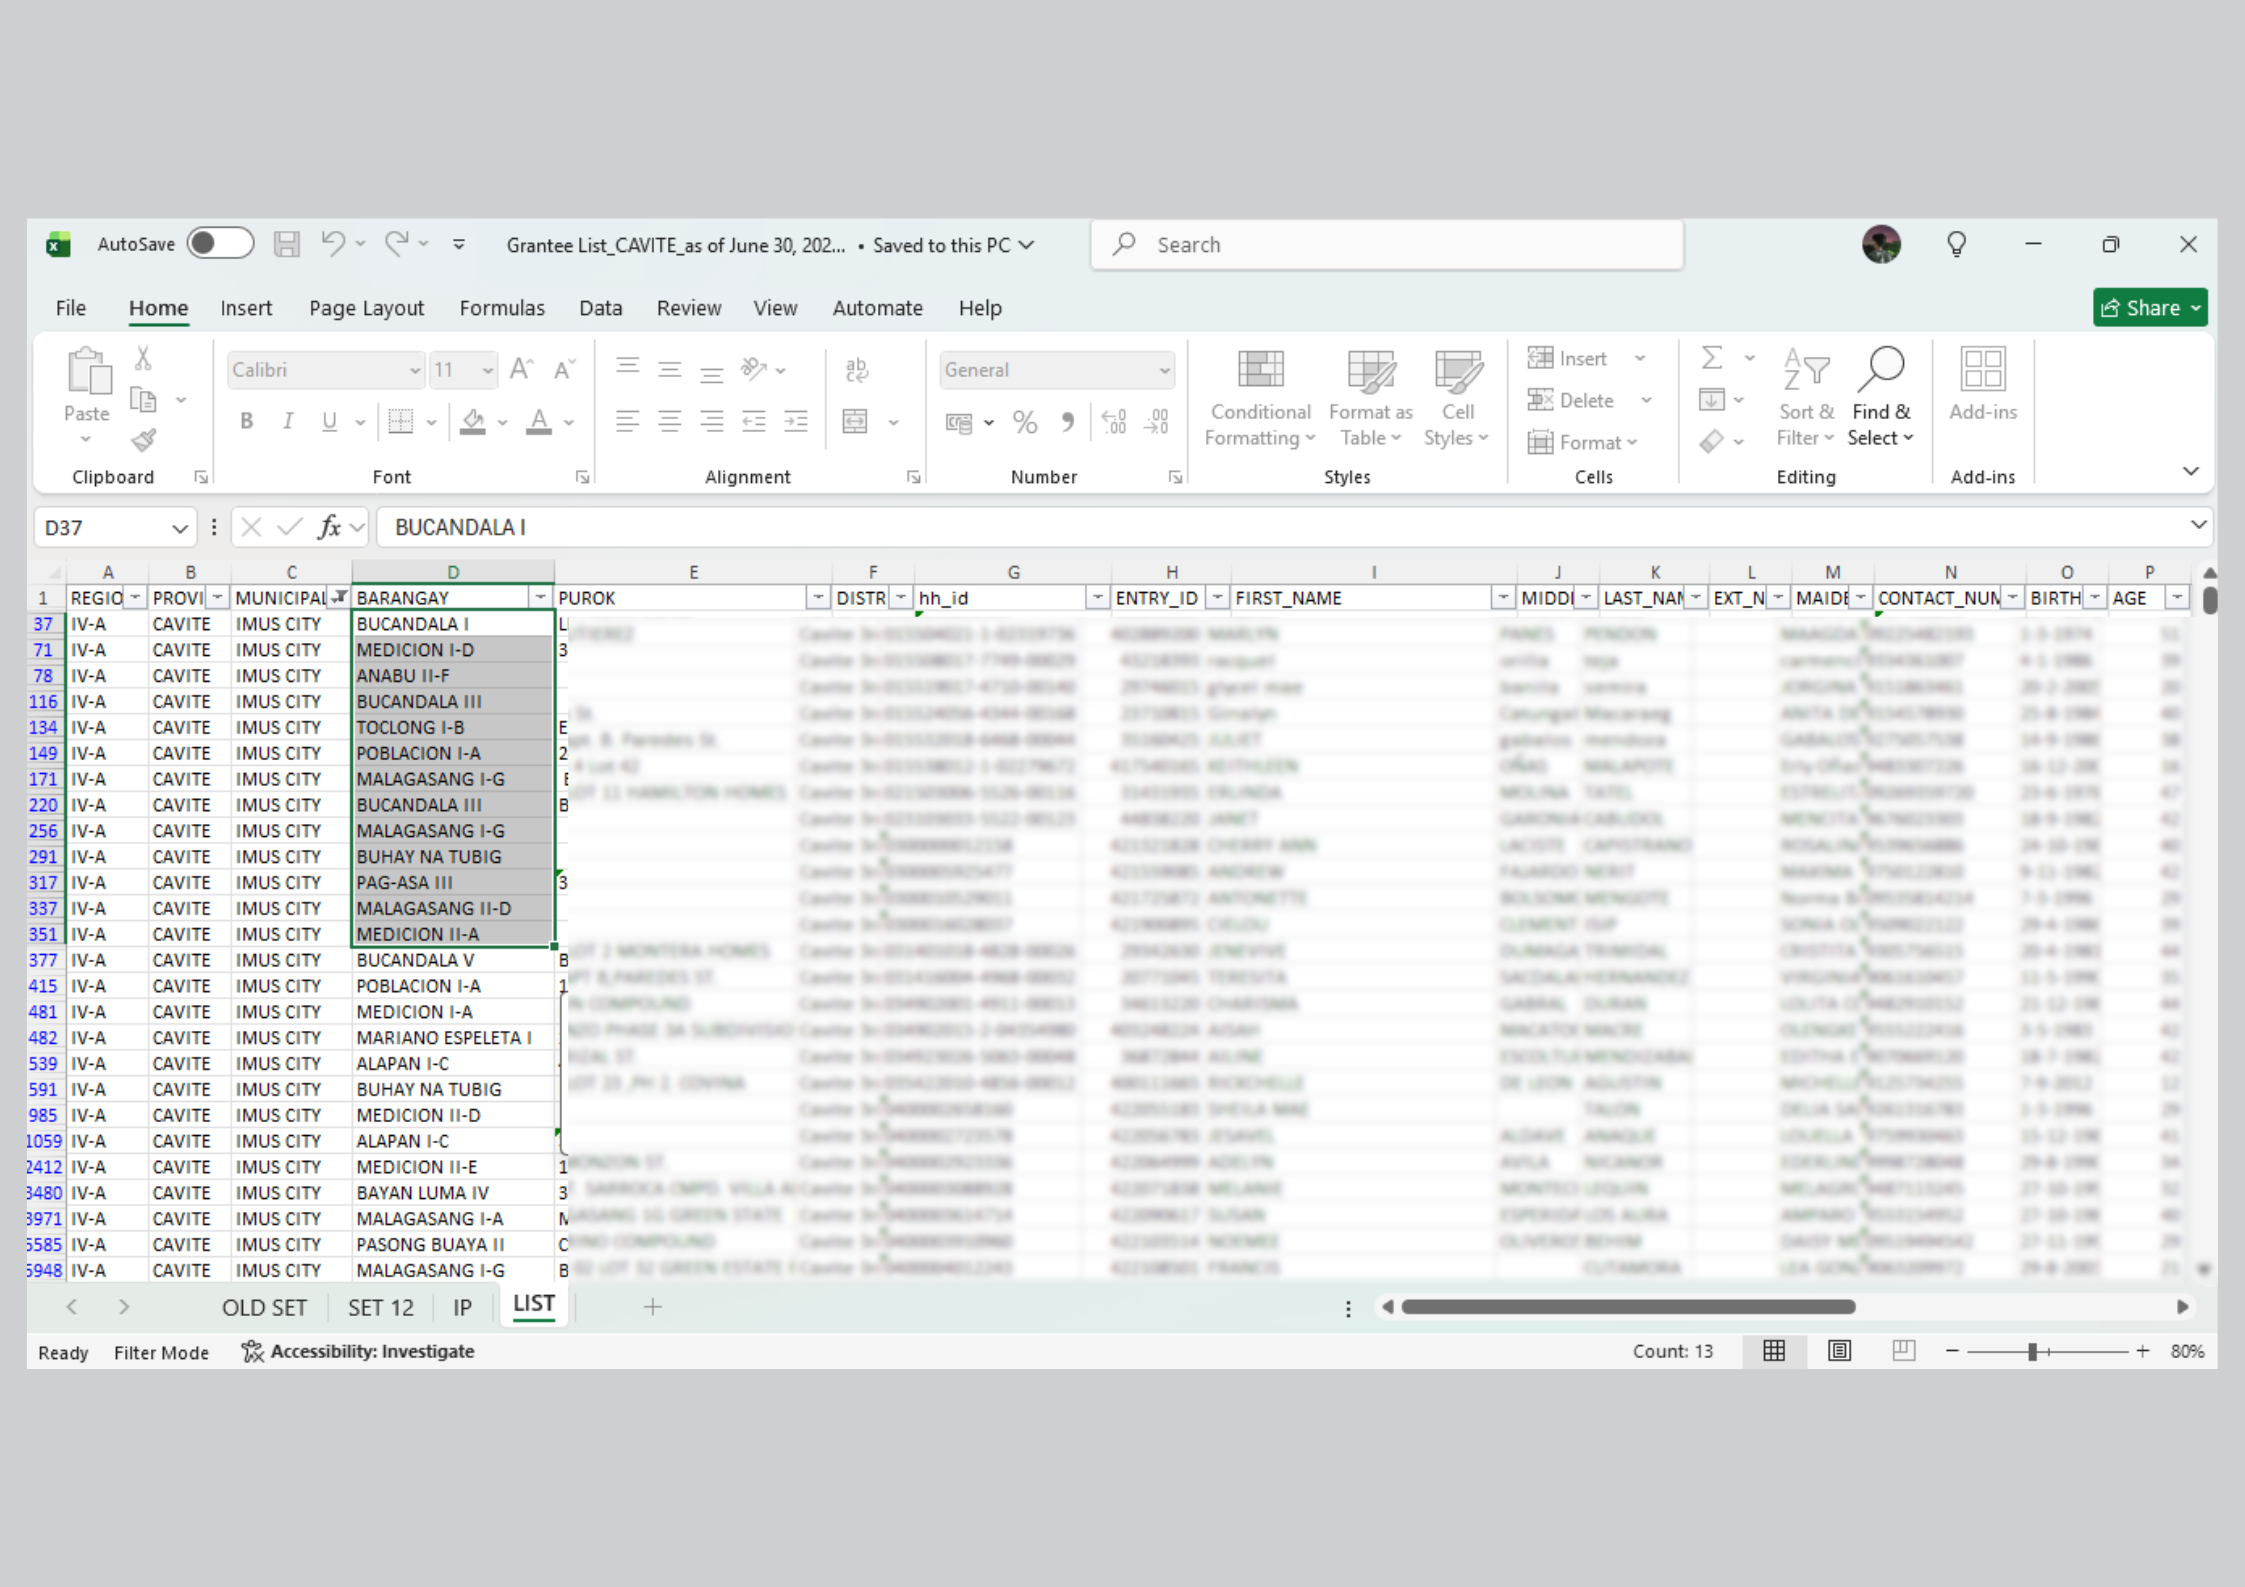Click the Copy icon
The image size is (2245, 1587).
pyautogui.click(x=143, y=400)
